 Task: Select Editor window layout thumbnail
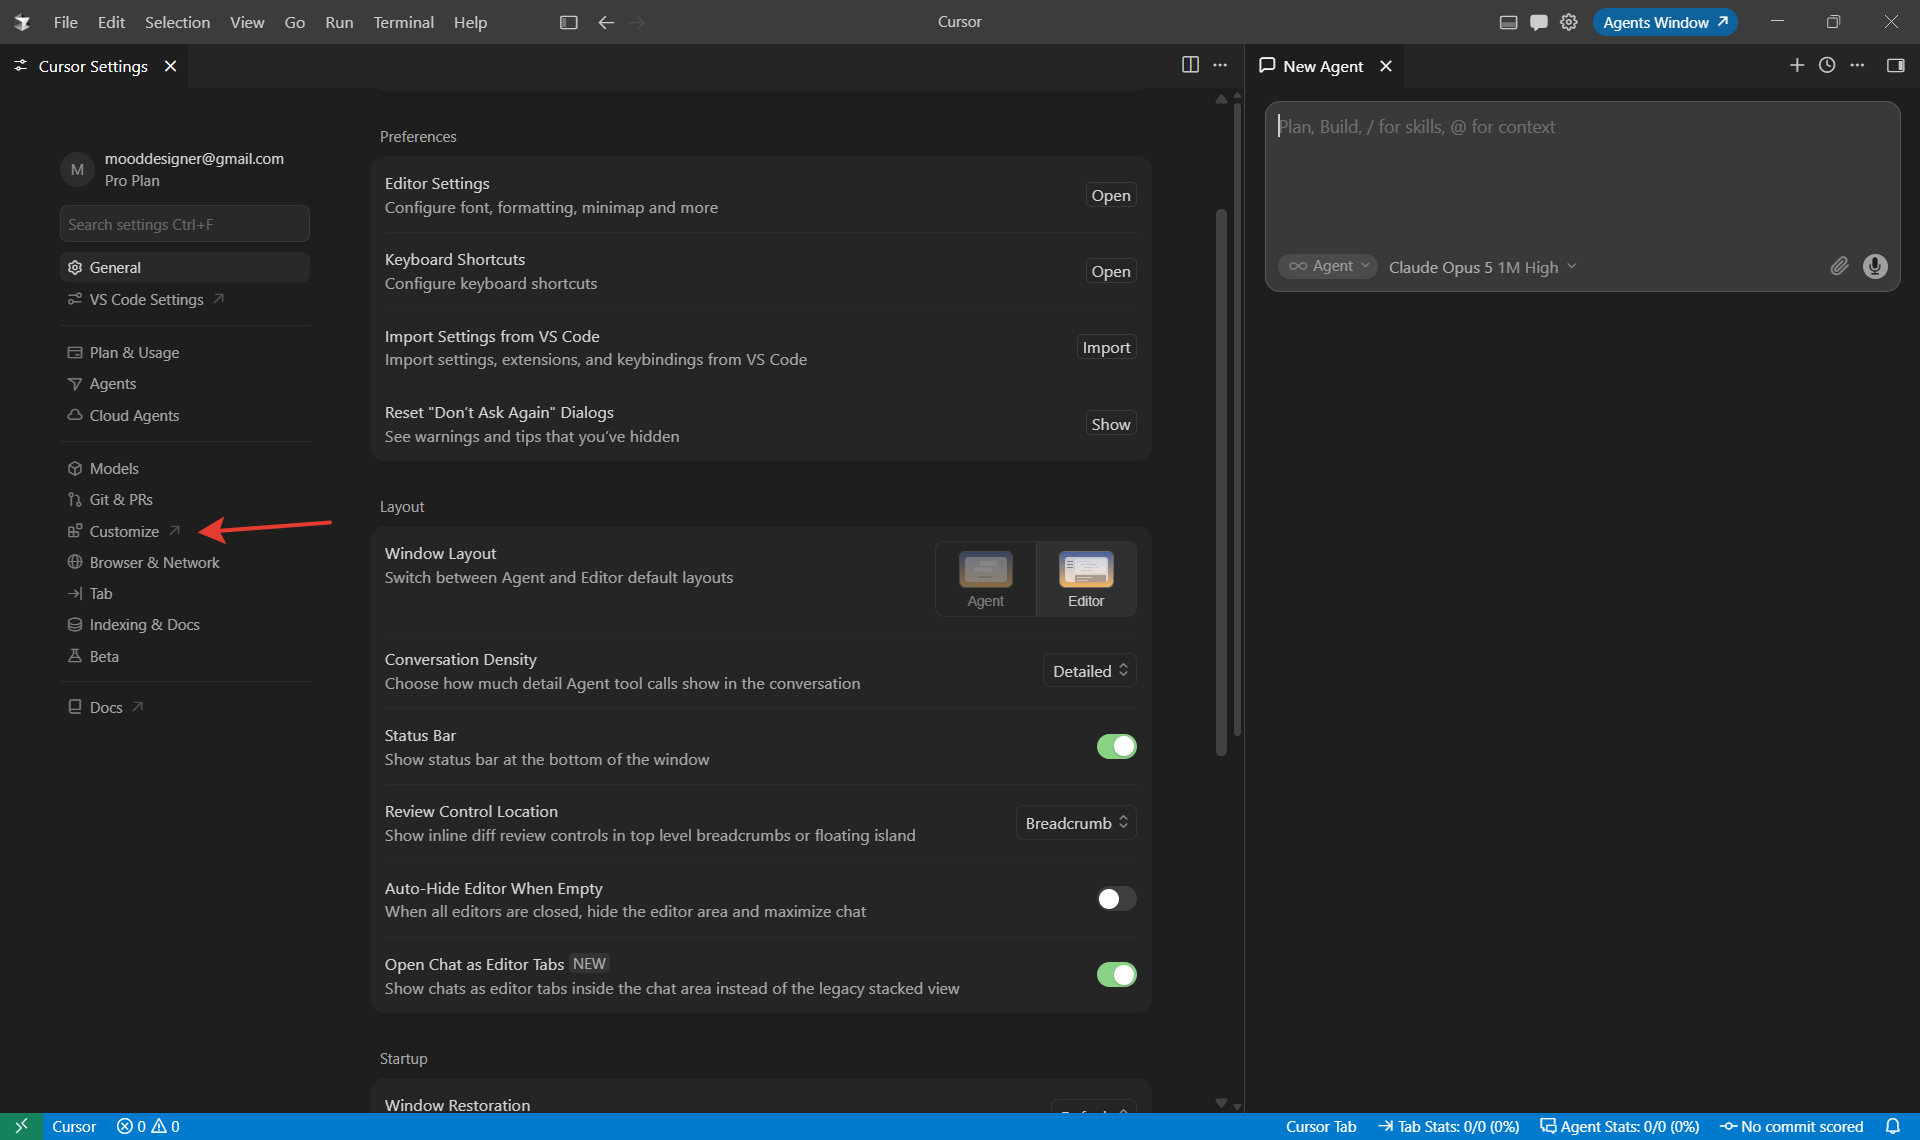click(1086, 579)
